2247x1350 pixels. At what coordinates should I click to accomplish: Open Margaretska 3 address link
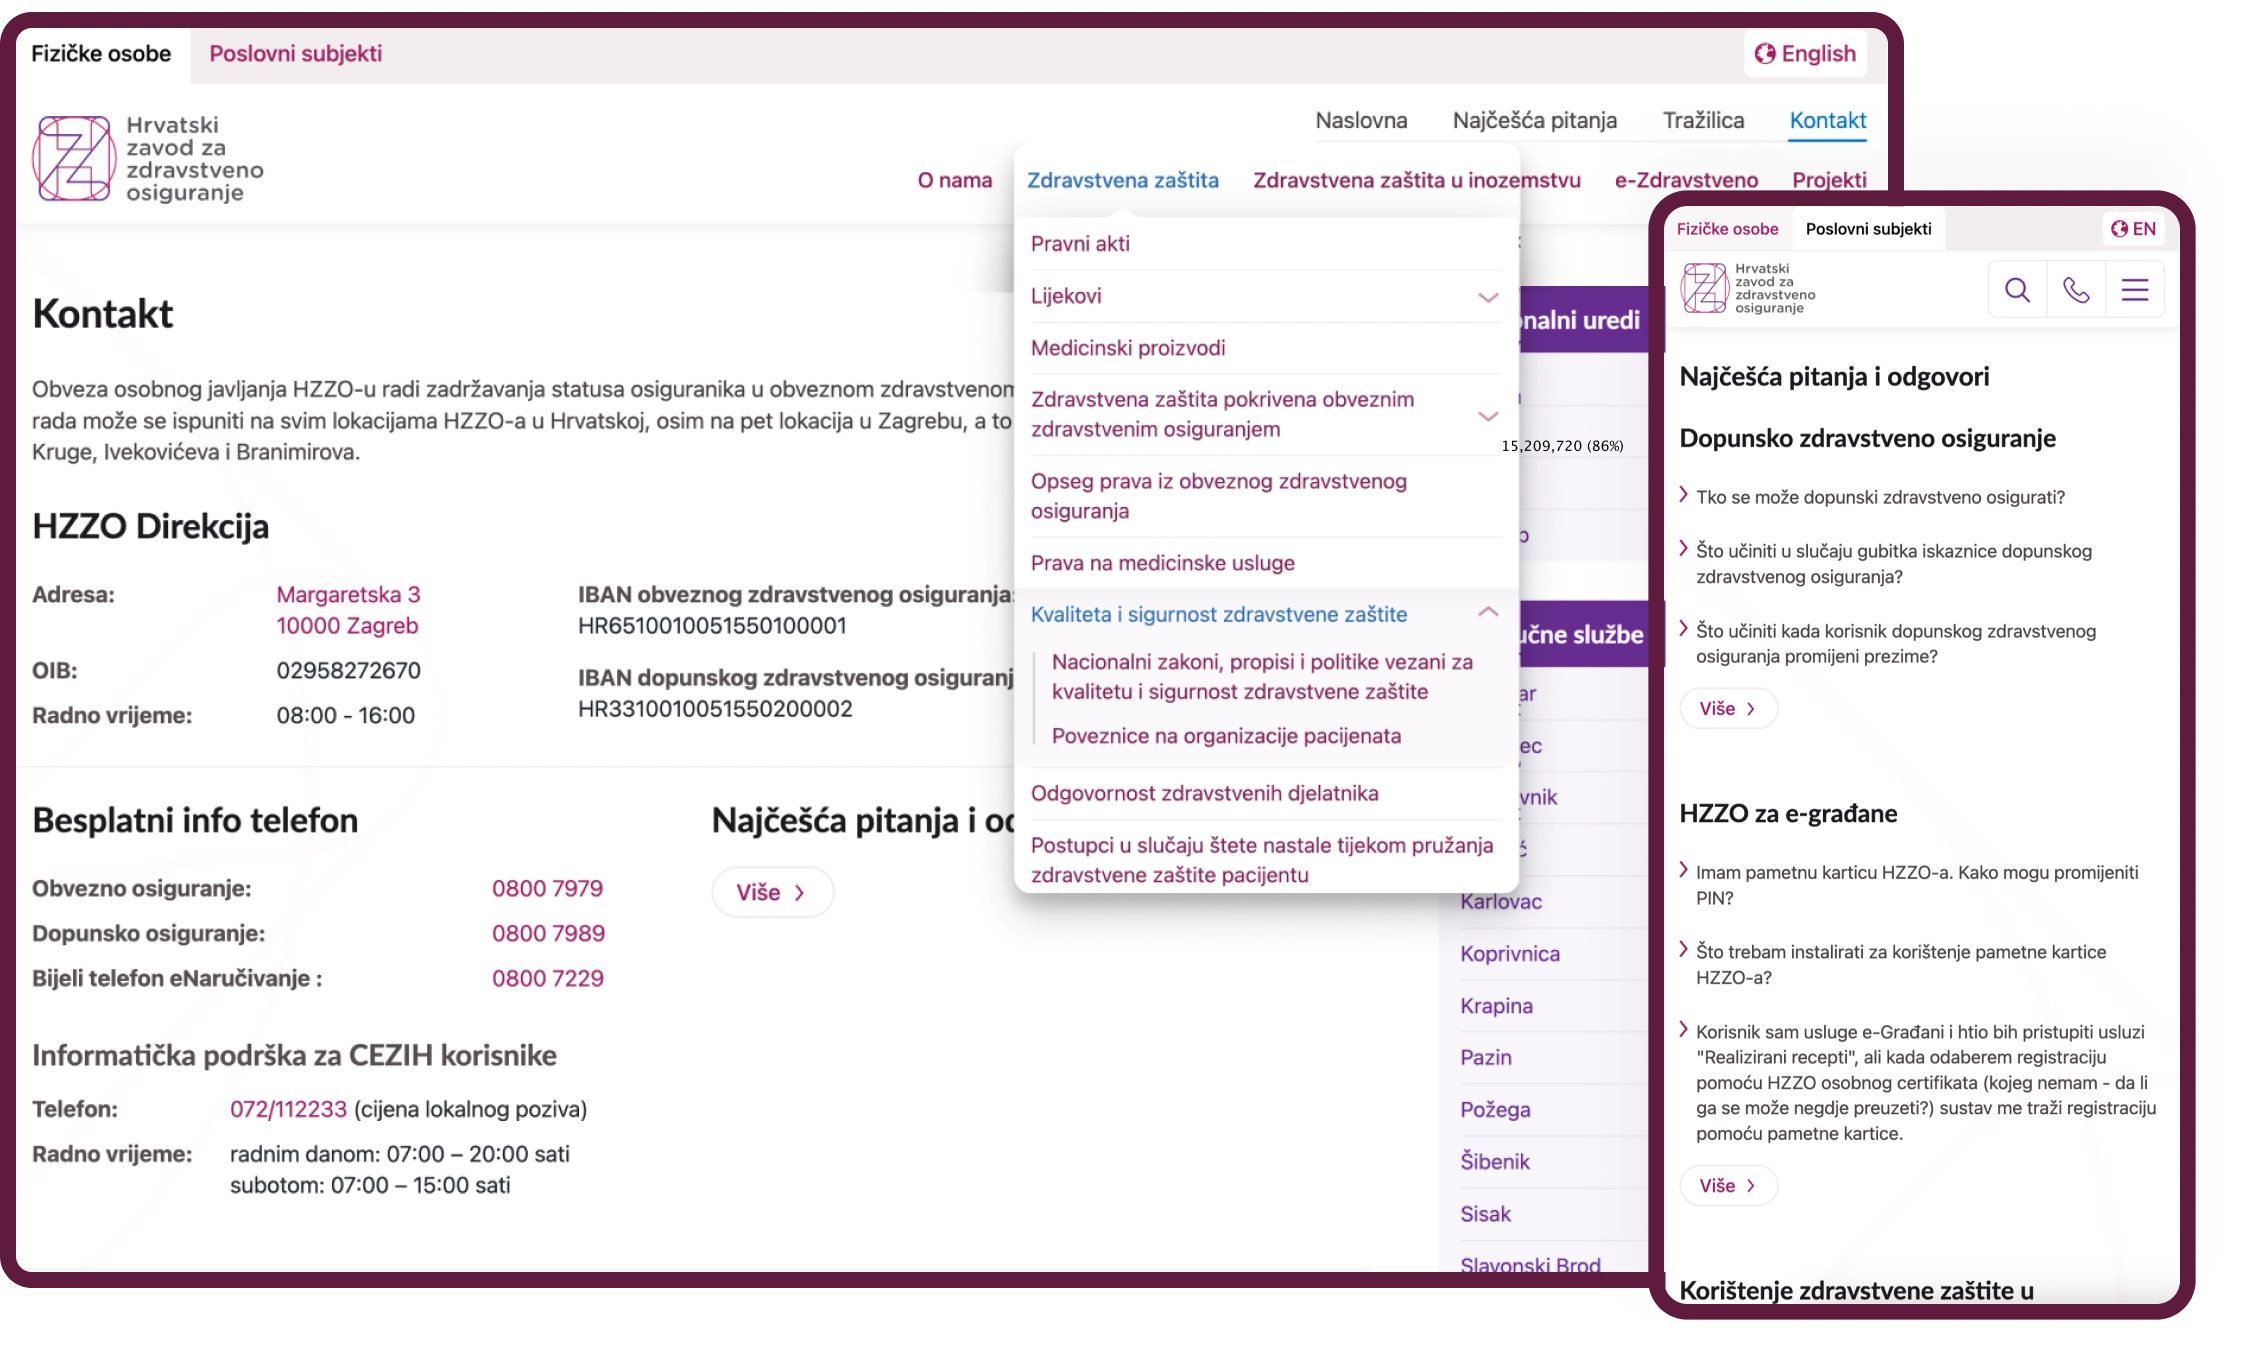point(348,595)
